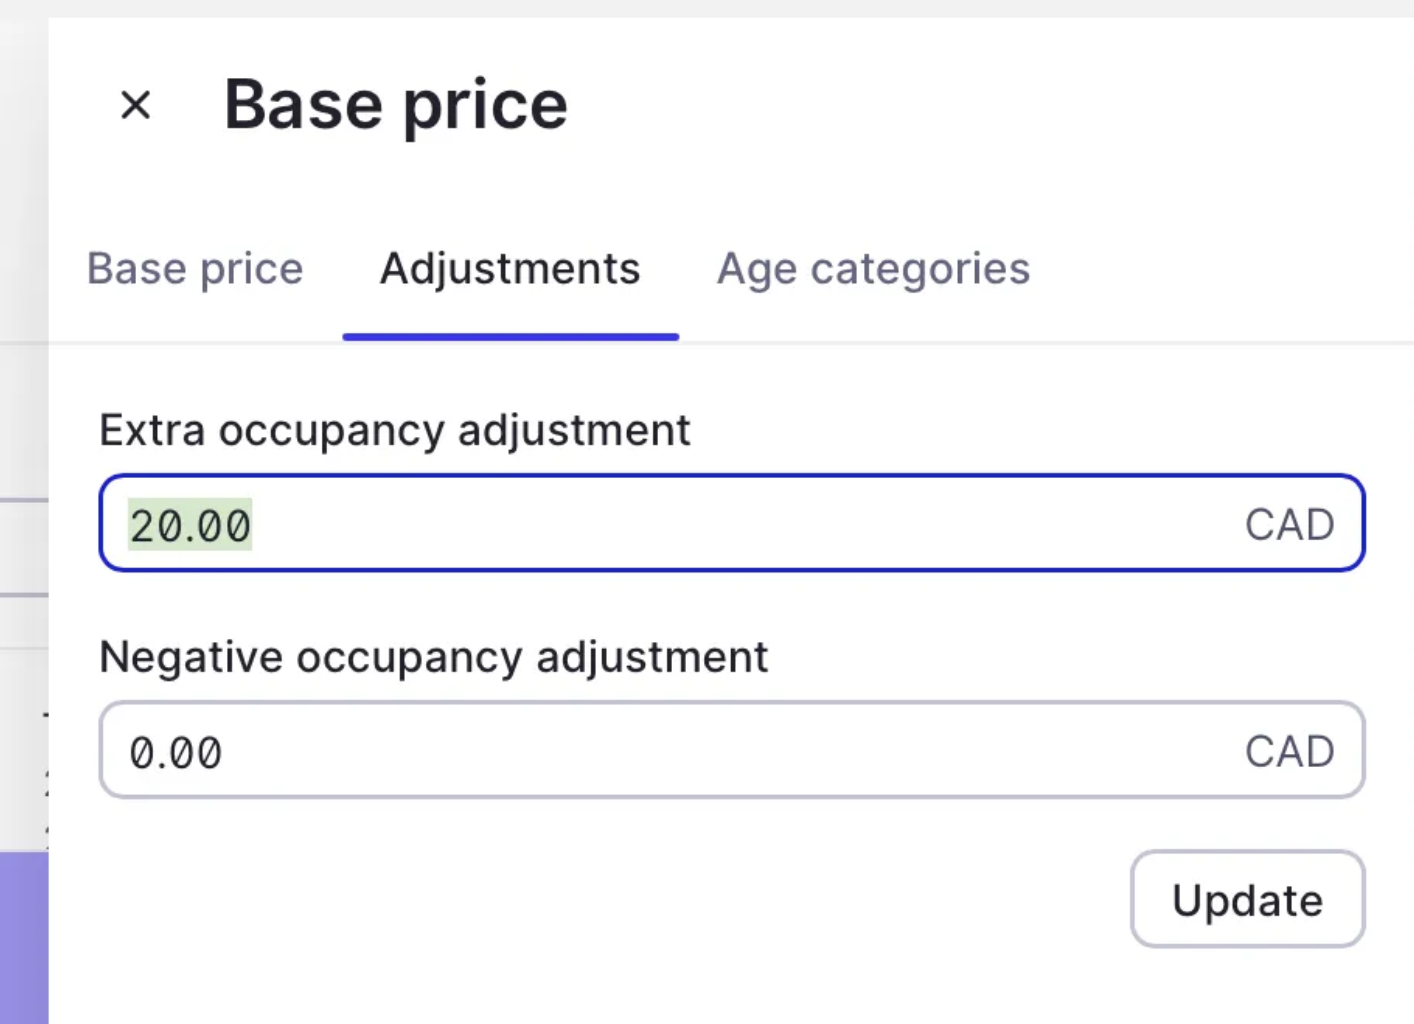Click the Extra occupancy adjustment input field
The width and height of the screenshot is (1414, 1024).
pyautogui.click(x=700, y=524)
